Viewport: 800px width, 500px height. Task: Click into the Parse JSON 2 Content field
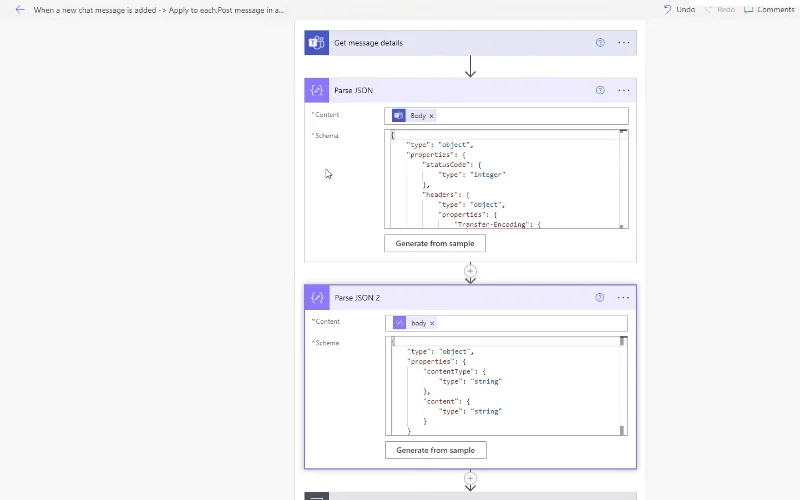(x=506, y=323)
